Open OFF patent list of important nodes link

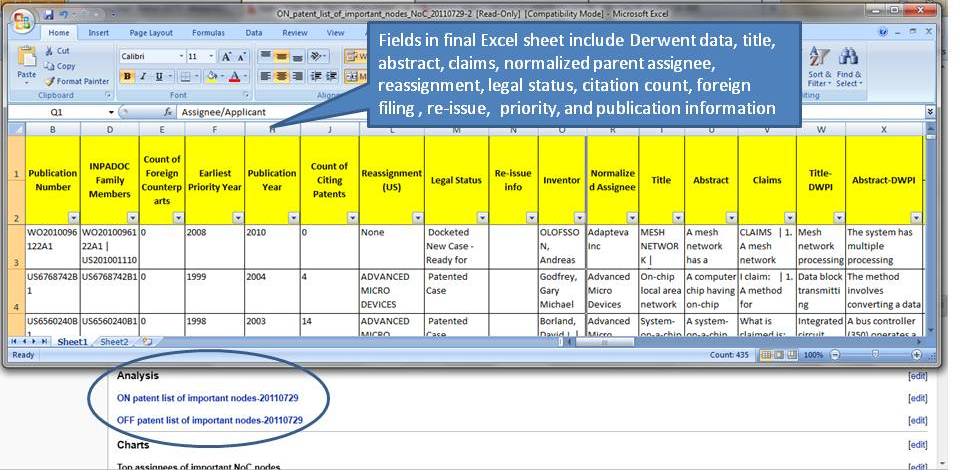209,420
